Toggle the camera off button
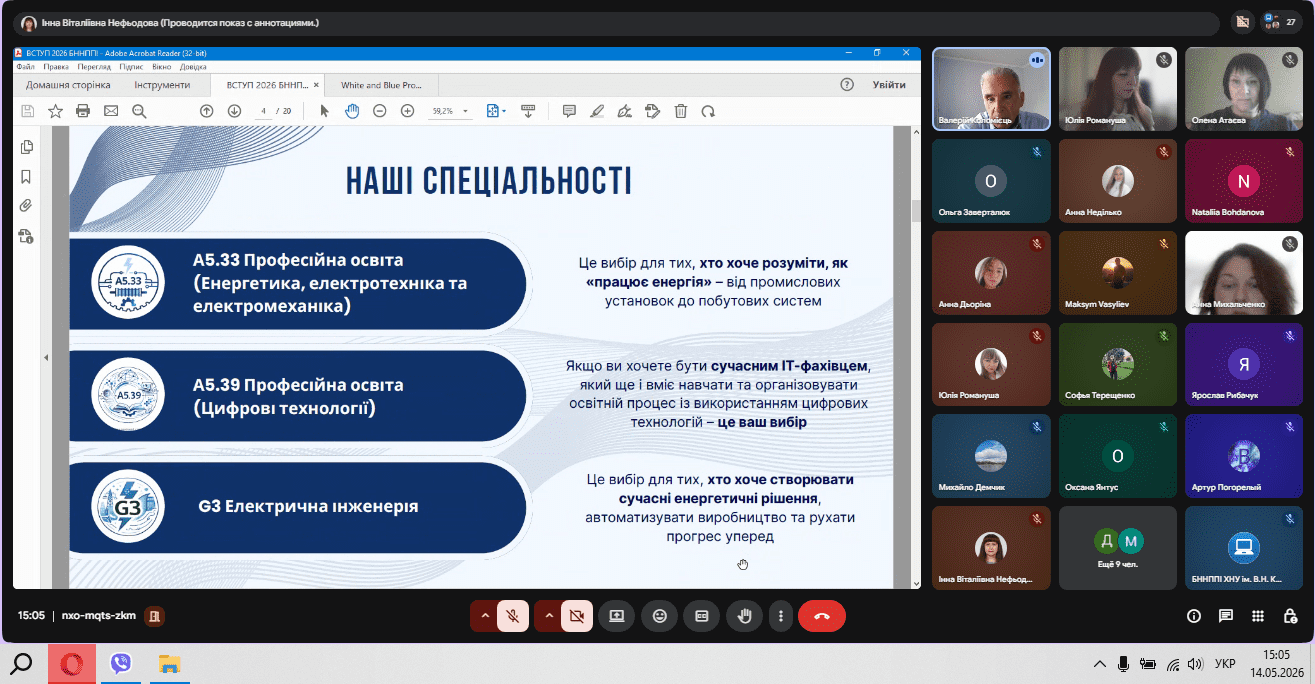Viewport: 1315px width, 684px height. [576, 616]
